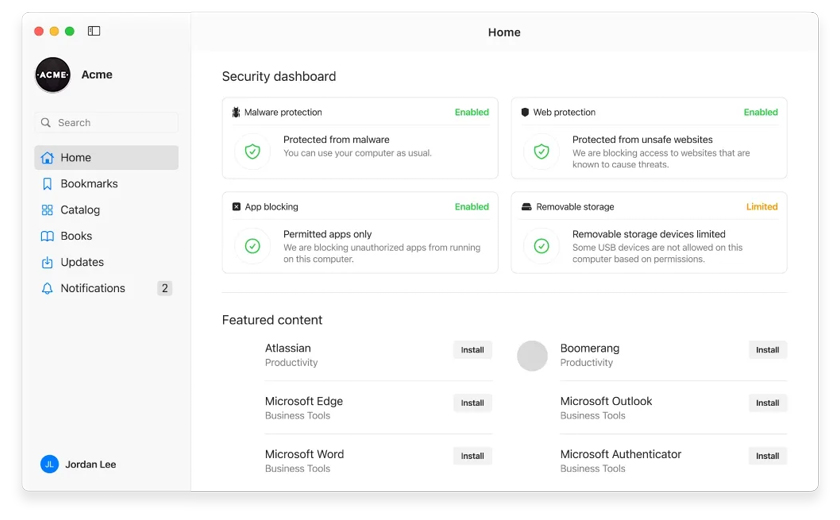This screenshot has height=520, width=840.
Task: Click the Acme logo avatar
Action: coord(53,75)
